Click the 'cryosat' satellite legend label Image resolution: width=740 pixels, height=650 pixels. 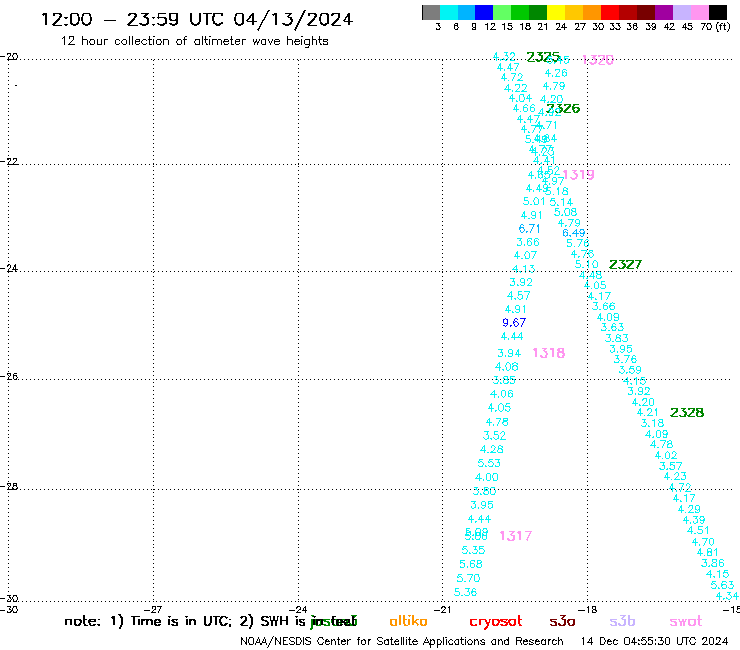pyautogui.click(x=496, y=622)
